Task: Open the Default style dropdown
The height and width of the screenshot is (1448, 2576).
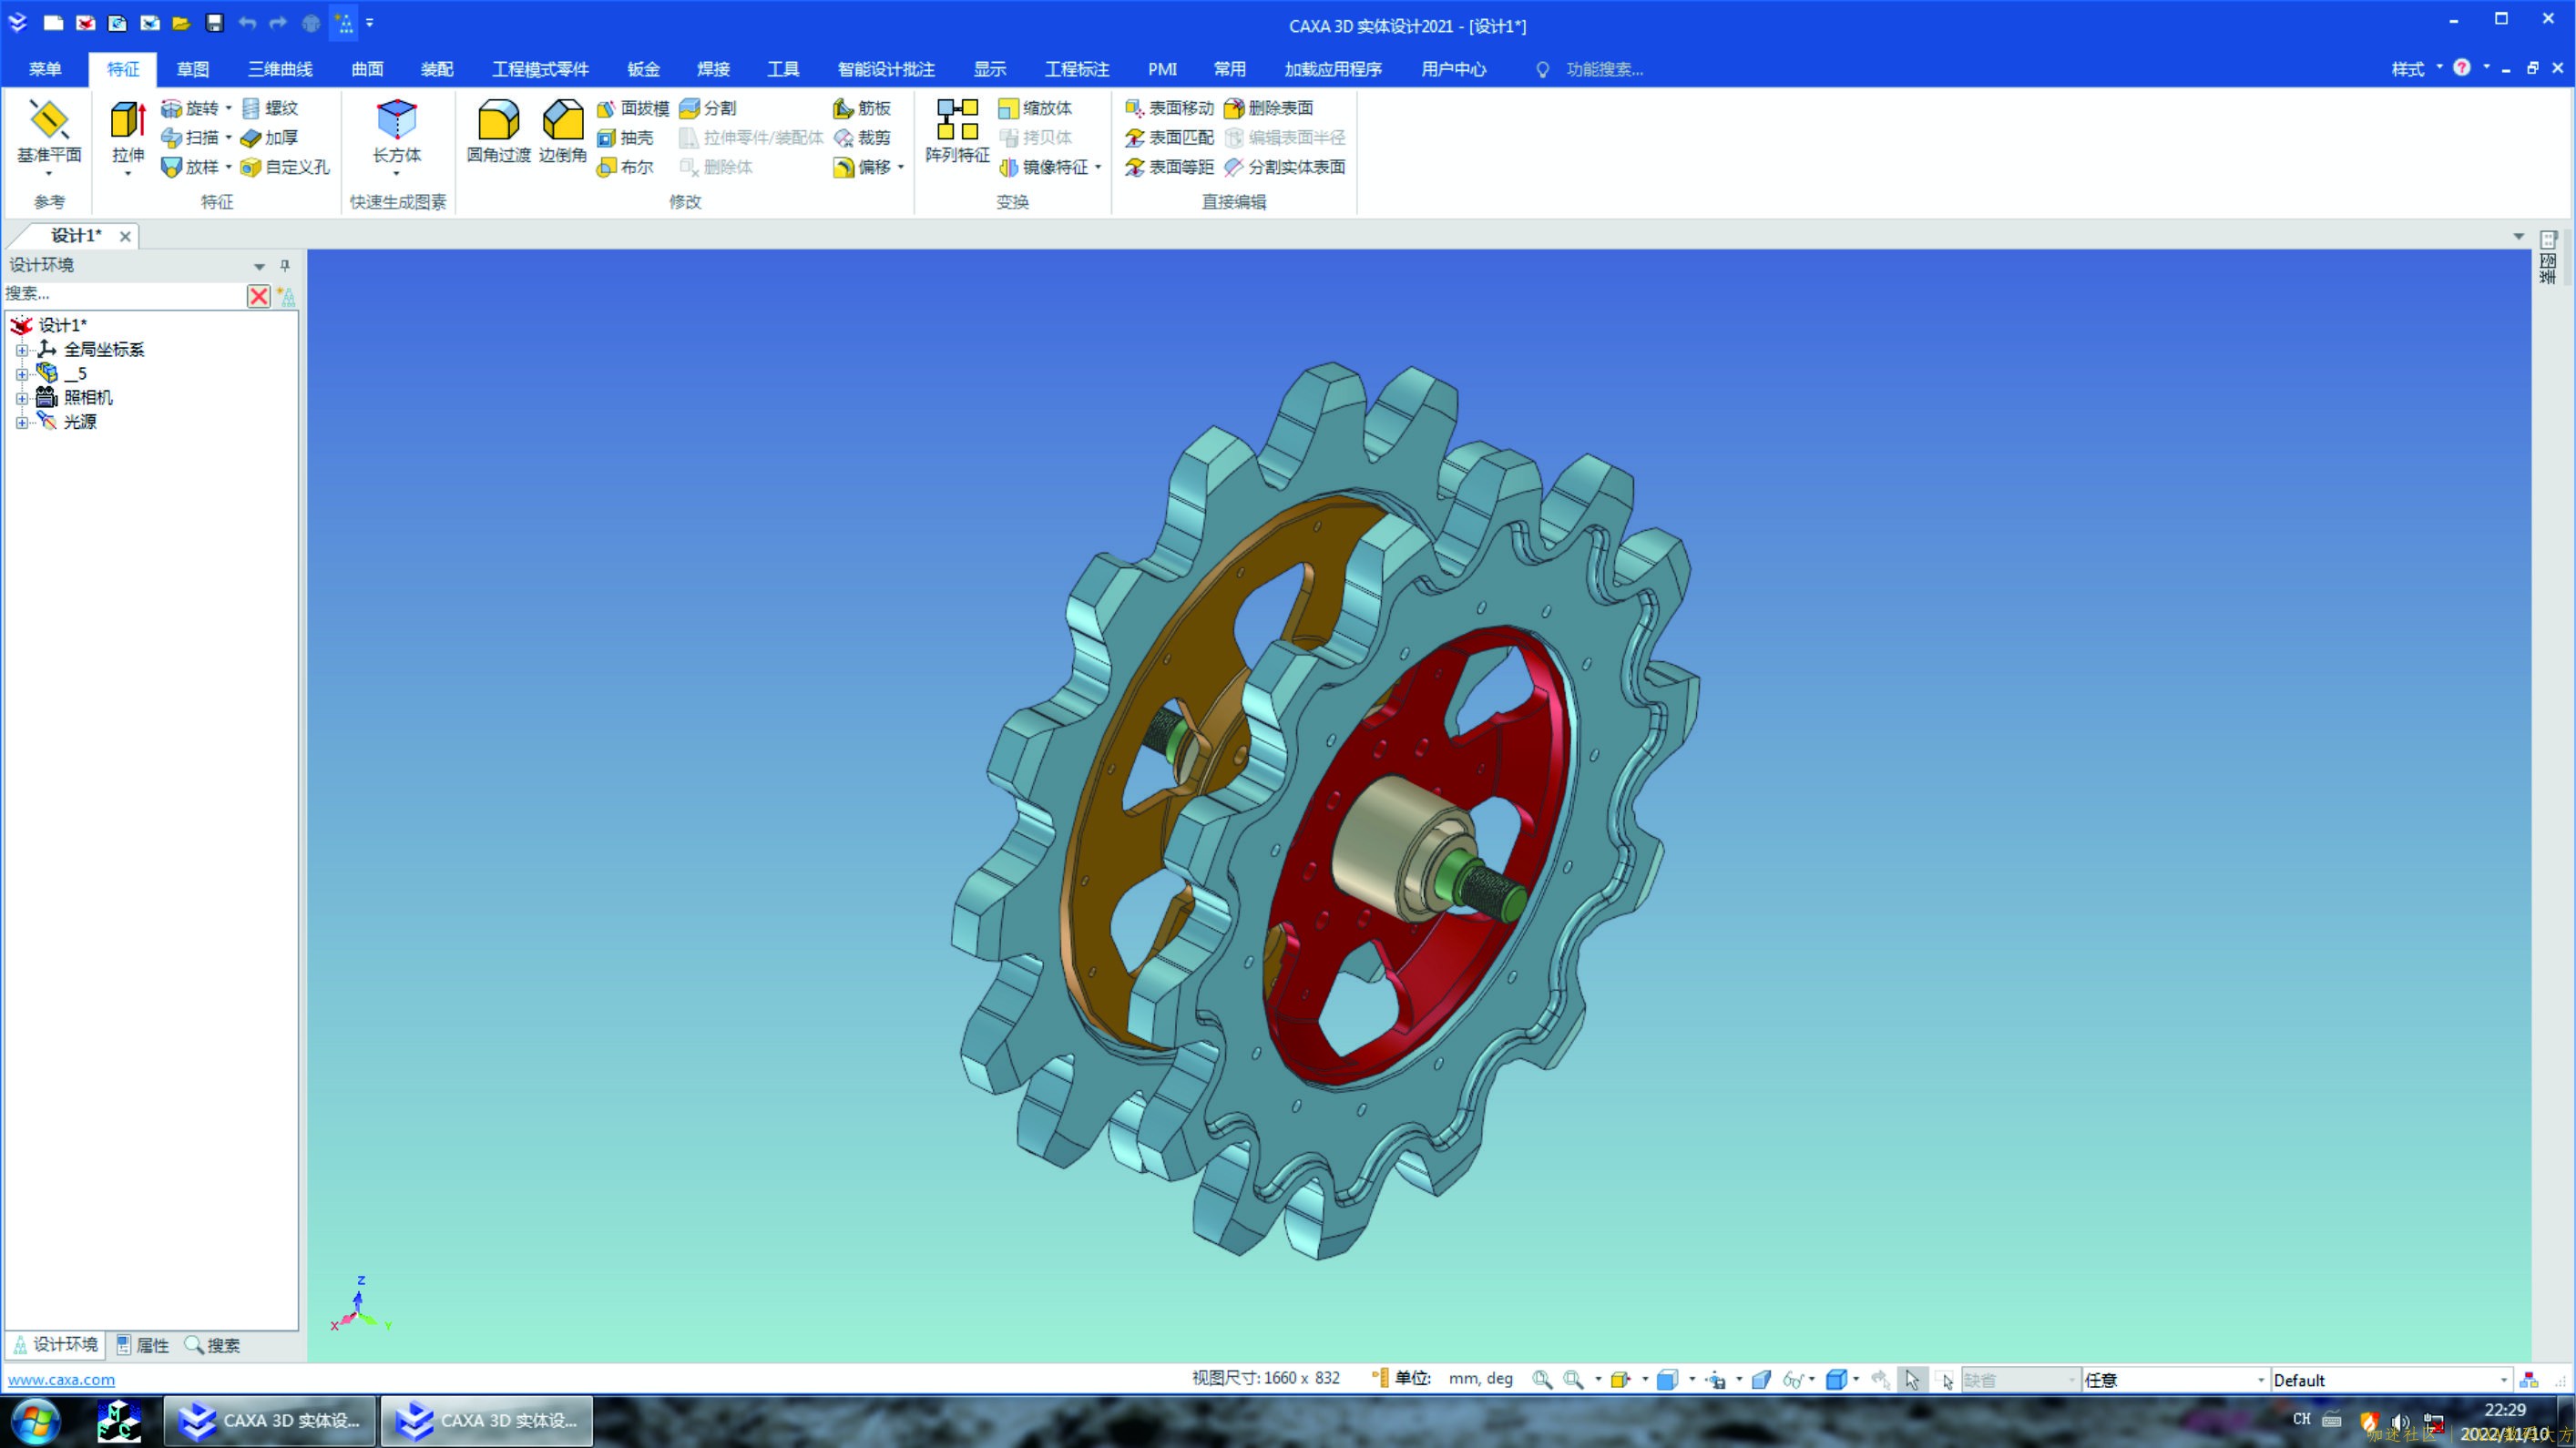Action: [2503, 1380]
